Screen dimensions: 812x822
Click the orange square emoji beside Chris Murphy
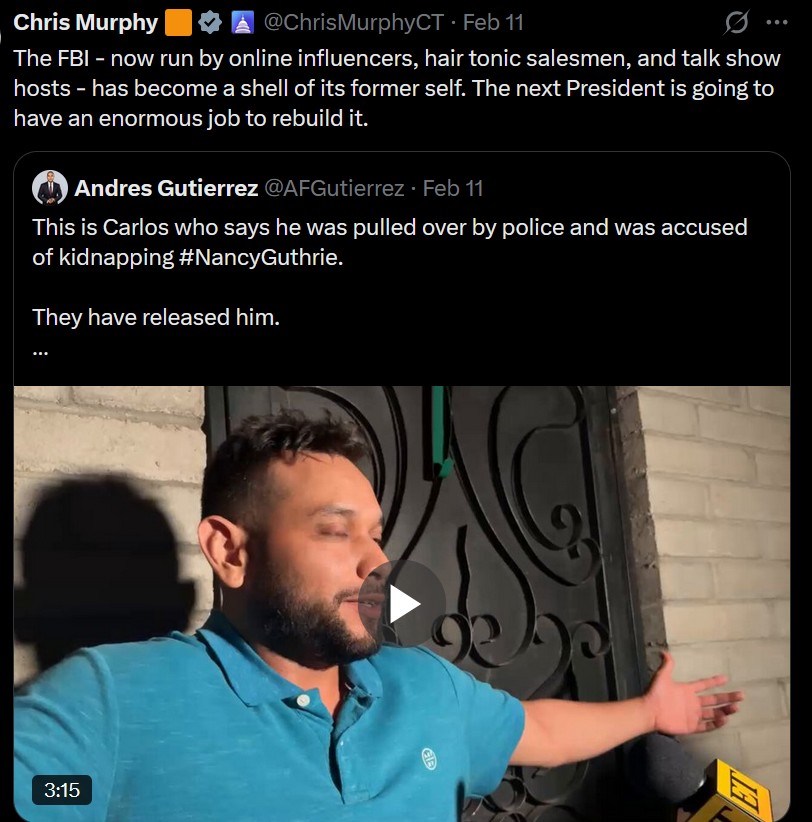(176, 21)
